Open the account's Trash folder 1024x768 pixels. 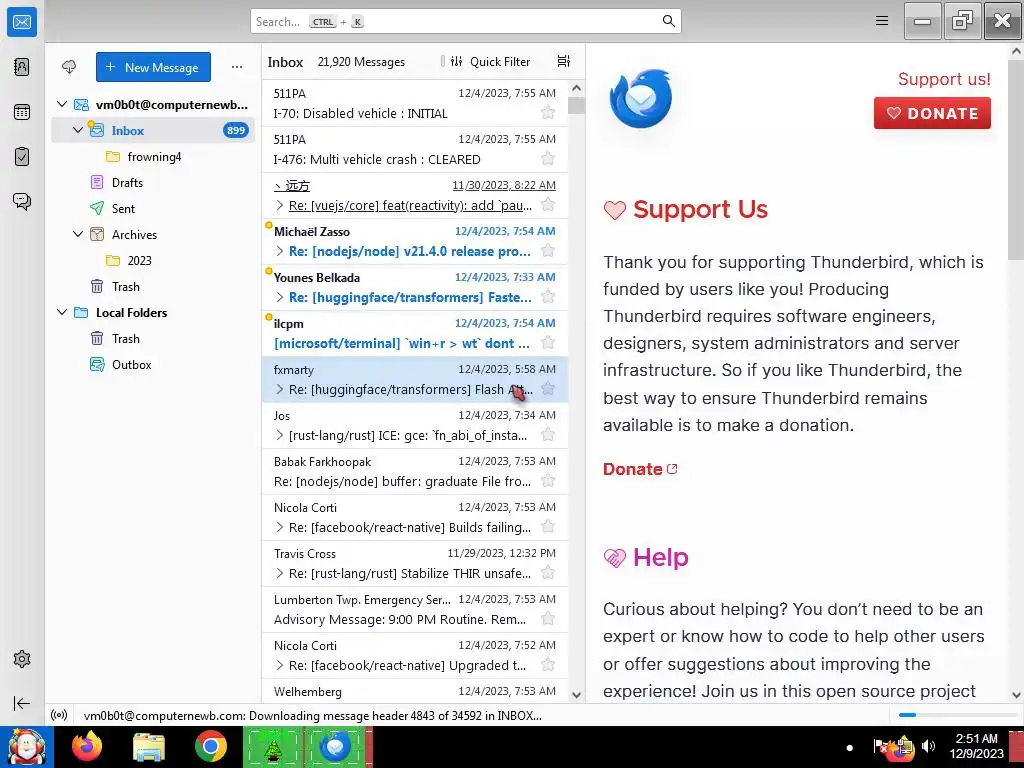point(125,287)
